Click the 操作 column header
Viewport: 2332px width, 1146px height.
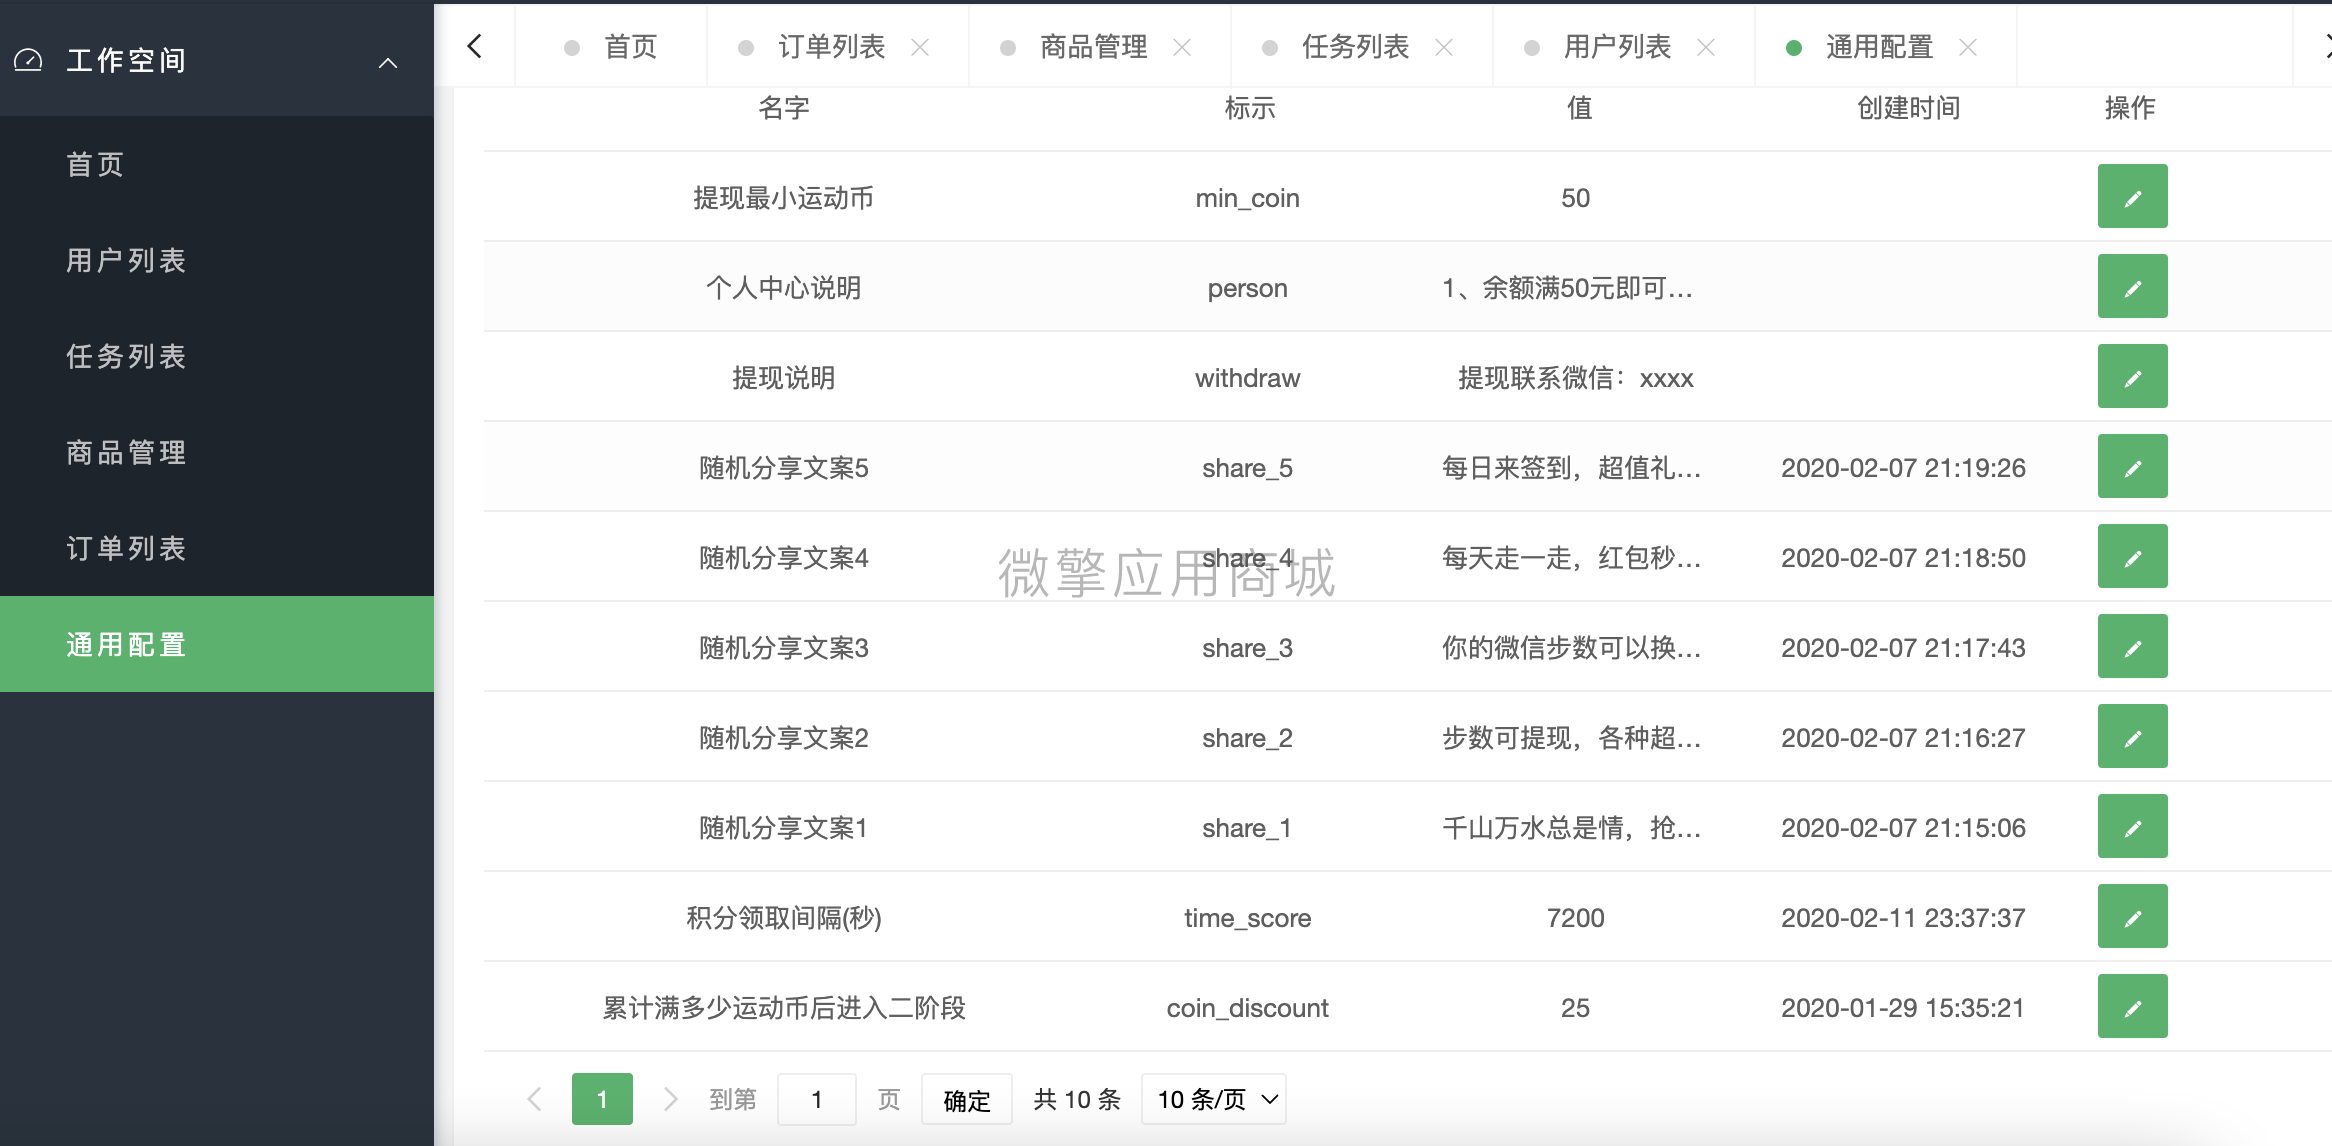(x=2129, y=108)
